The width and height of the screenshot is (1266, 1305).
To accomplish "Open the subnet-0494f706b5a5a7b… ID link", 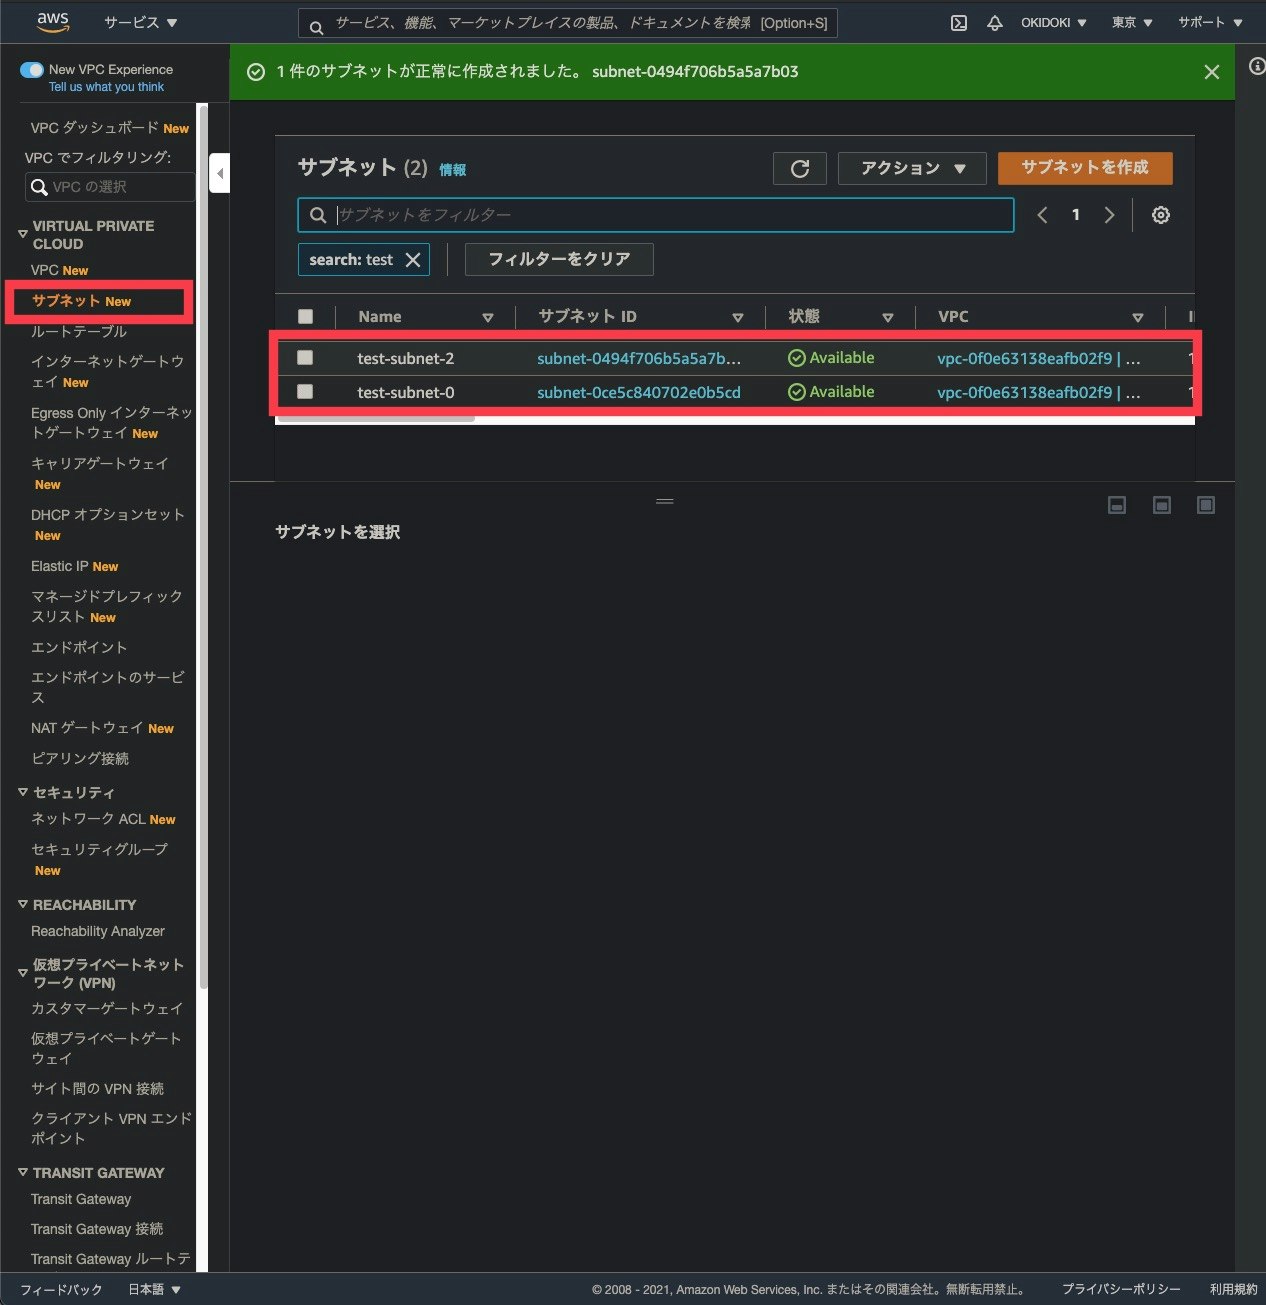I will tap(639, 358).
